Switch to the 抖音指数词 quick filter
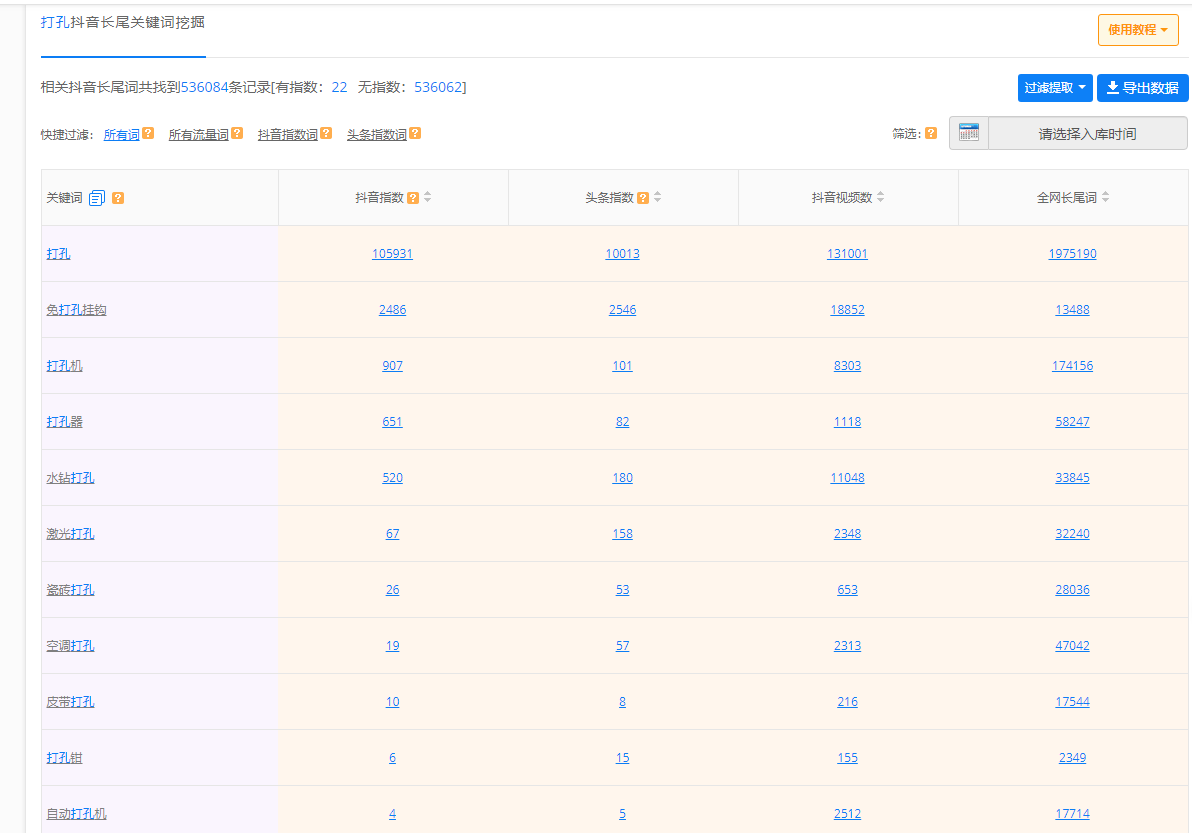1192x833 pixels. click(287, 135)
